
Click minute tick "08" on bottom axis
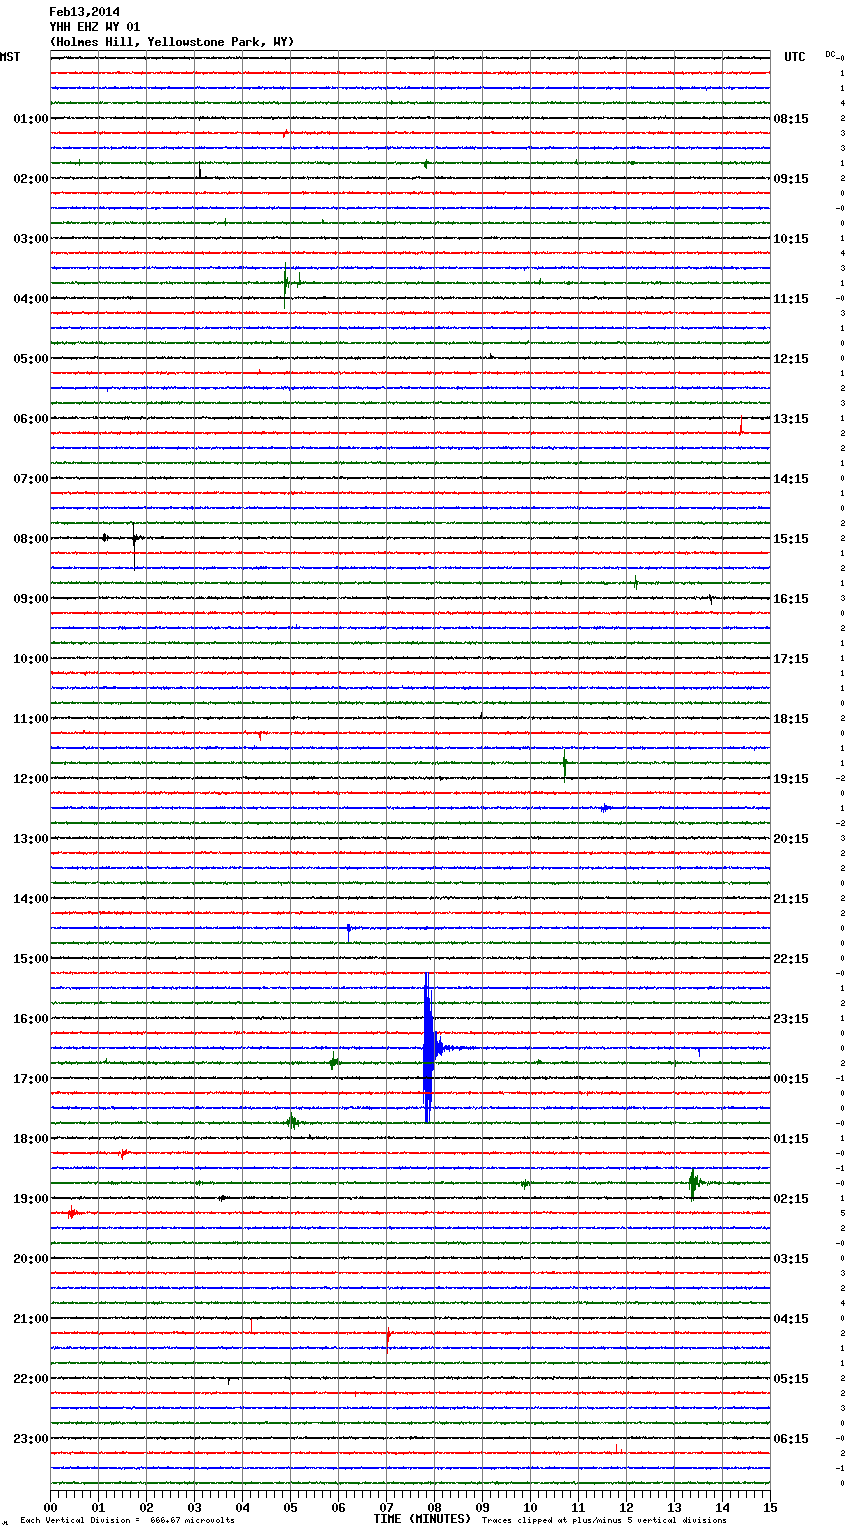[x=434, y=1507]
